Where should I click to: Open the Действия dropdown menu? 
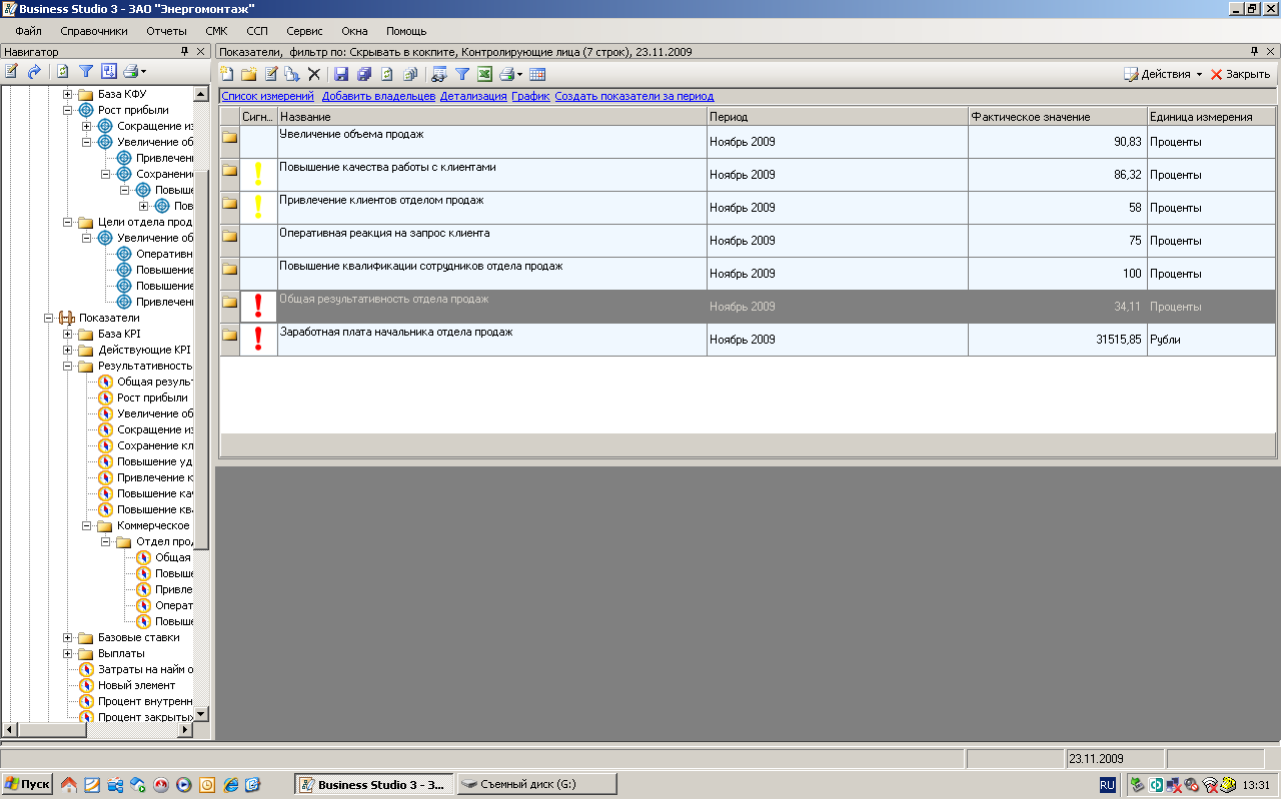click(1164, 74)
